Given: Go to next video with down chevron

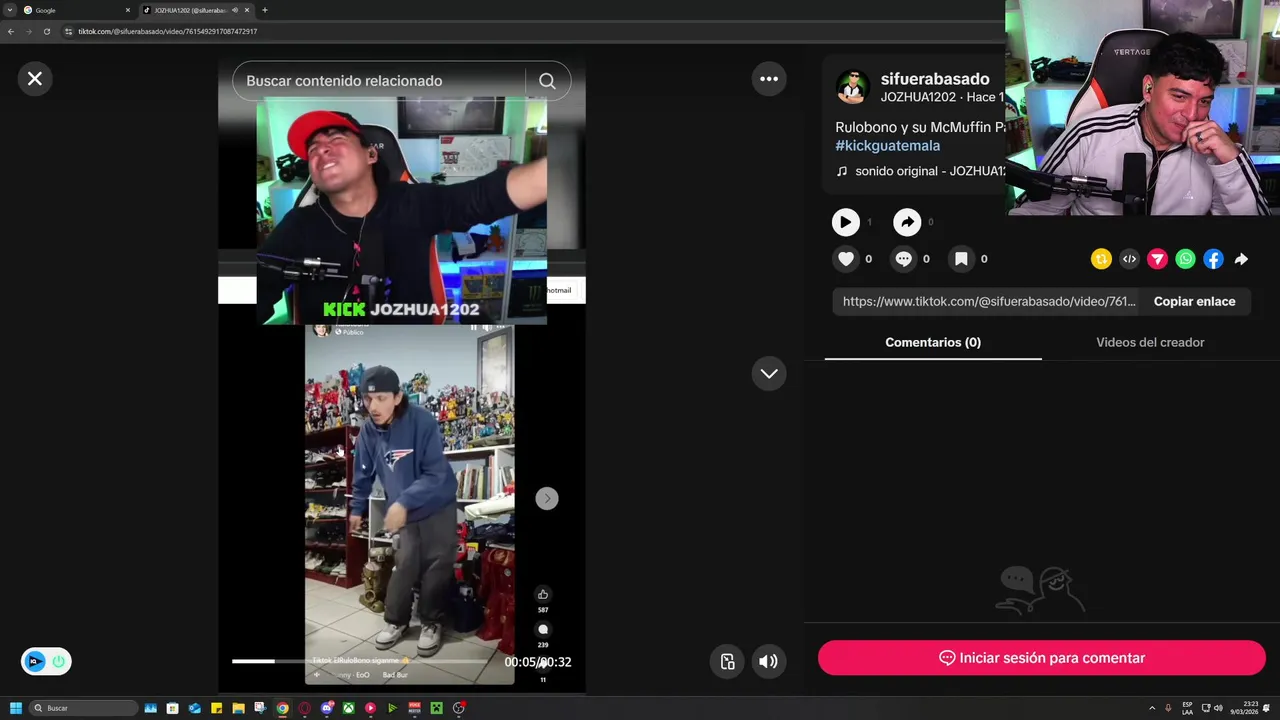Looking at the screenshot, I should coord(769,373).
